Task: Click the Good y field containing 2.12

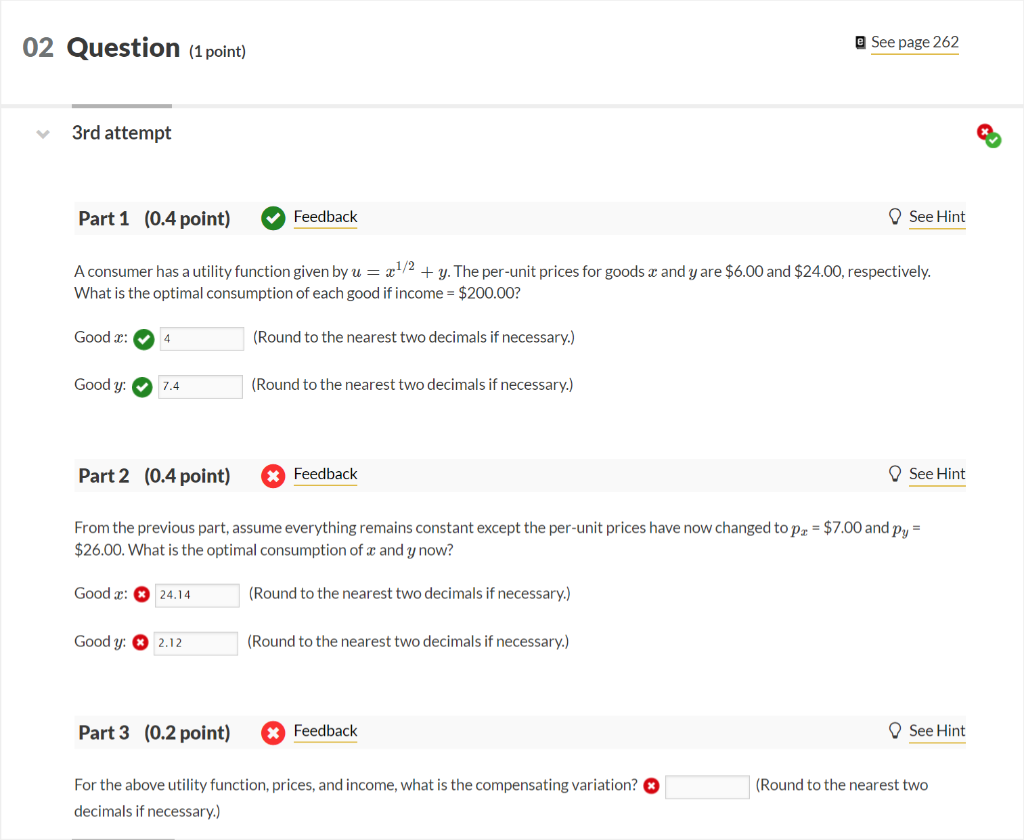Action: (x=196, y=642)
